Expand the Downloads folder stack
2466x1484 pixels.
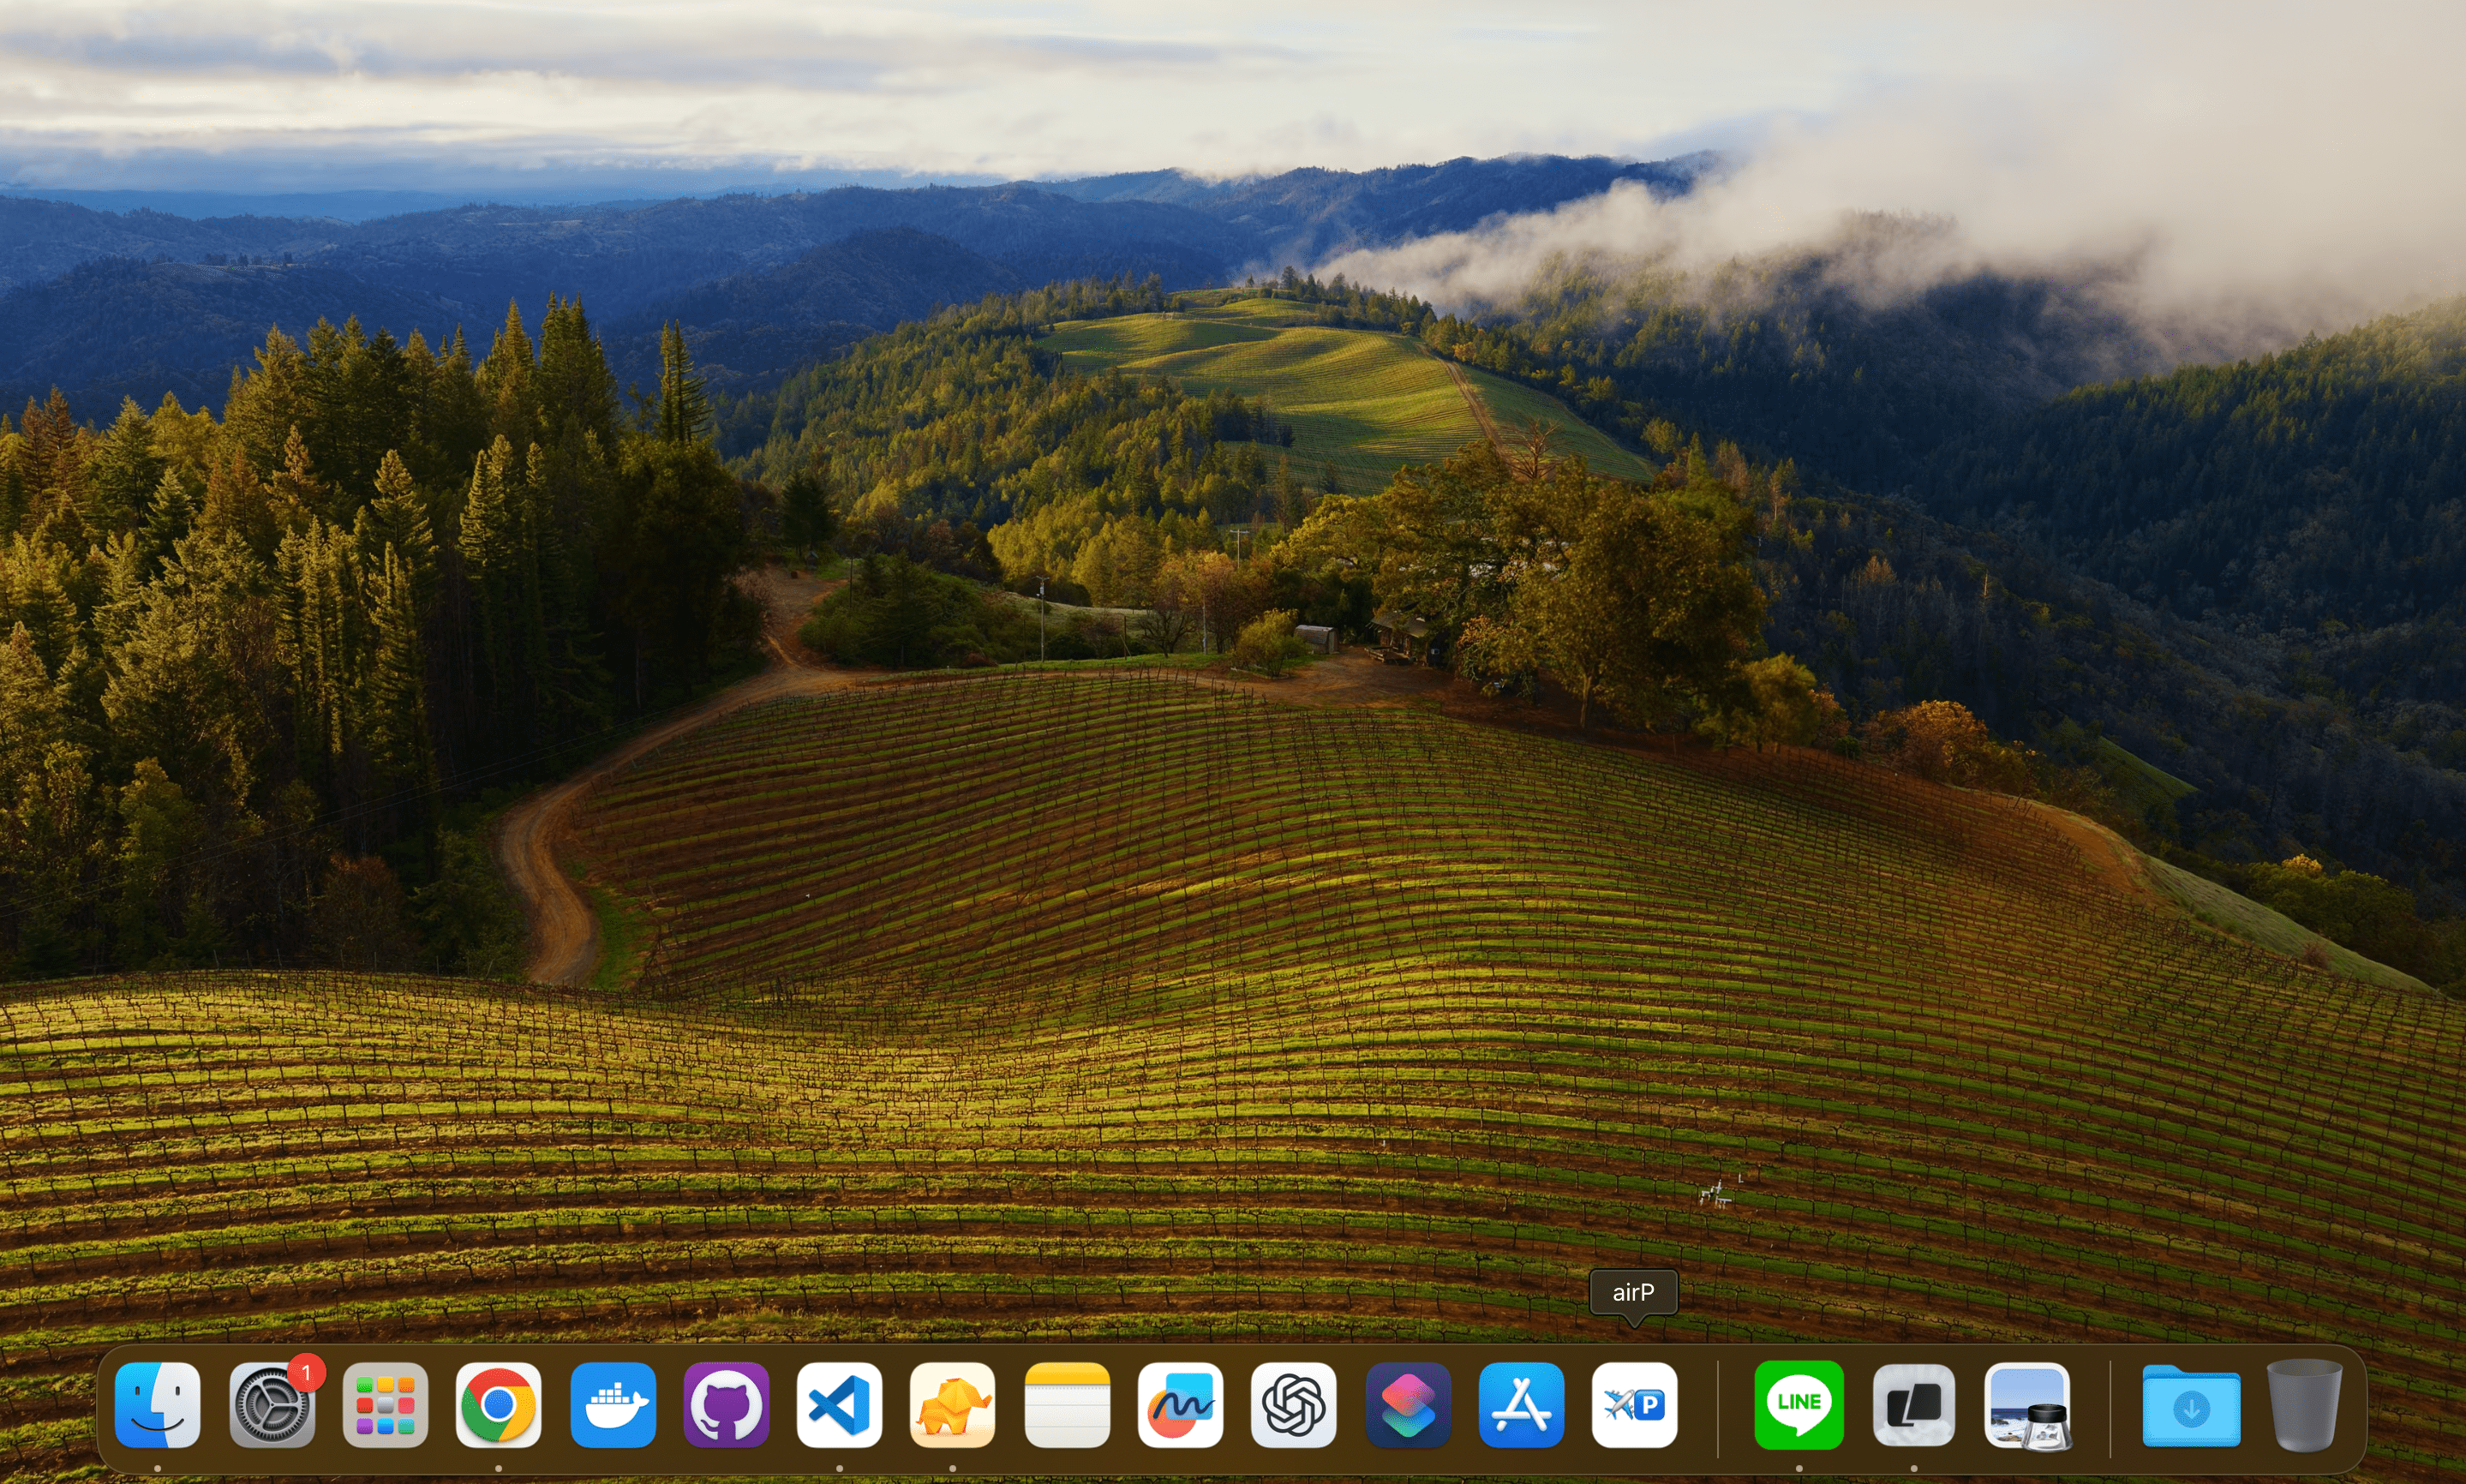click(x=2190, y=1405)
